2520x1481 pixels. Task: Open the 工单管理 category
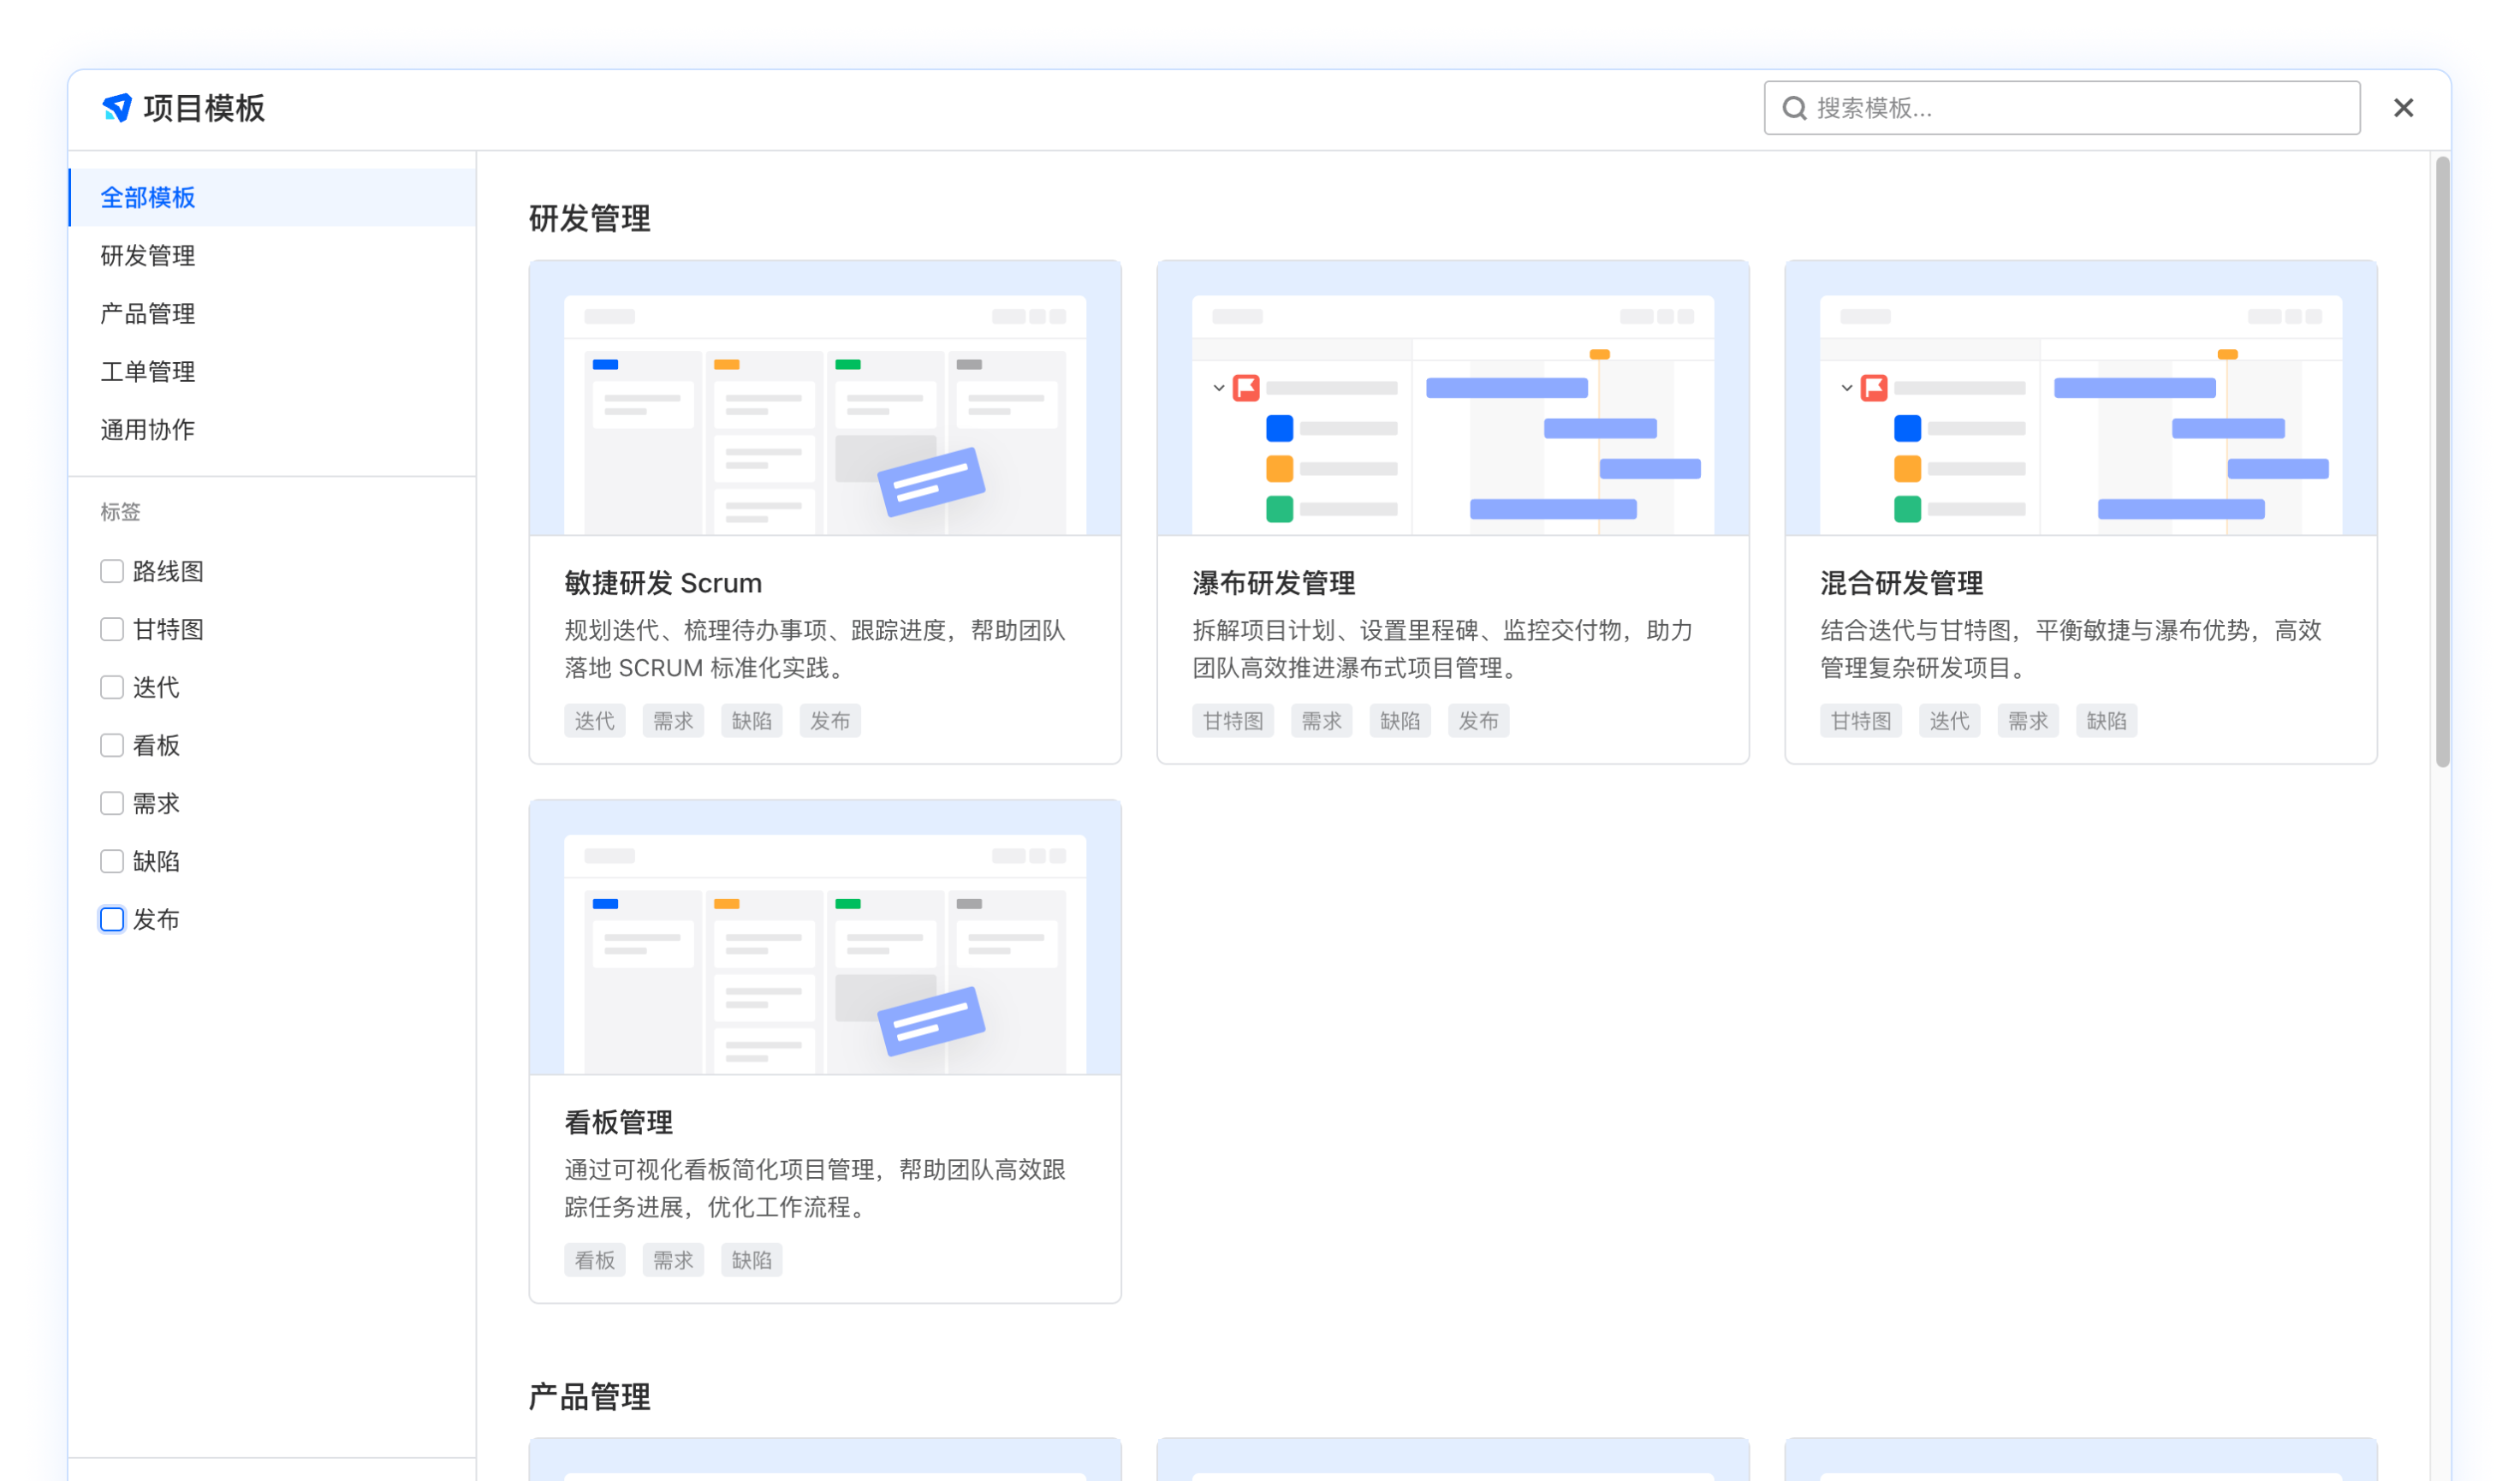coord(272,372)
